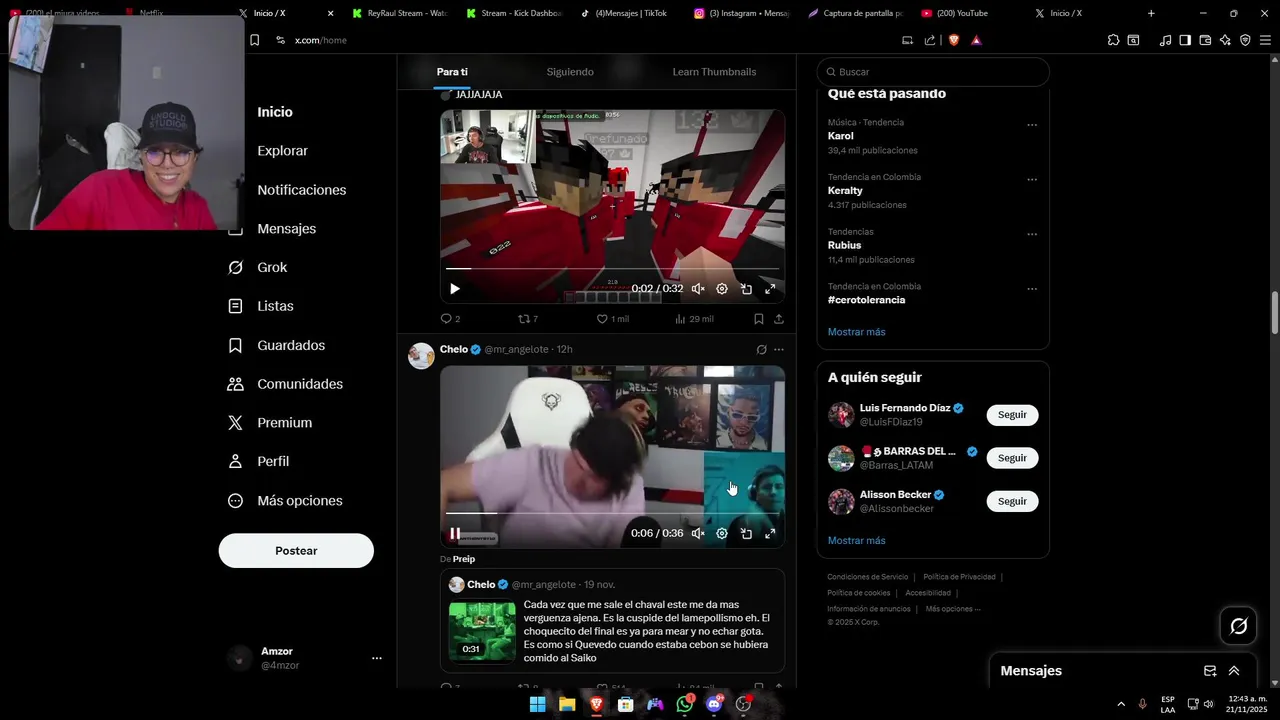Open more options for #cerotolerancia trend
Screen dimensions: 1280x720
(1032, 289)
